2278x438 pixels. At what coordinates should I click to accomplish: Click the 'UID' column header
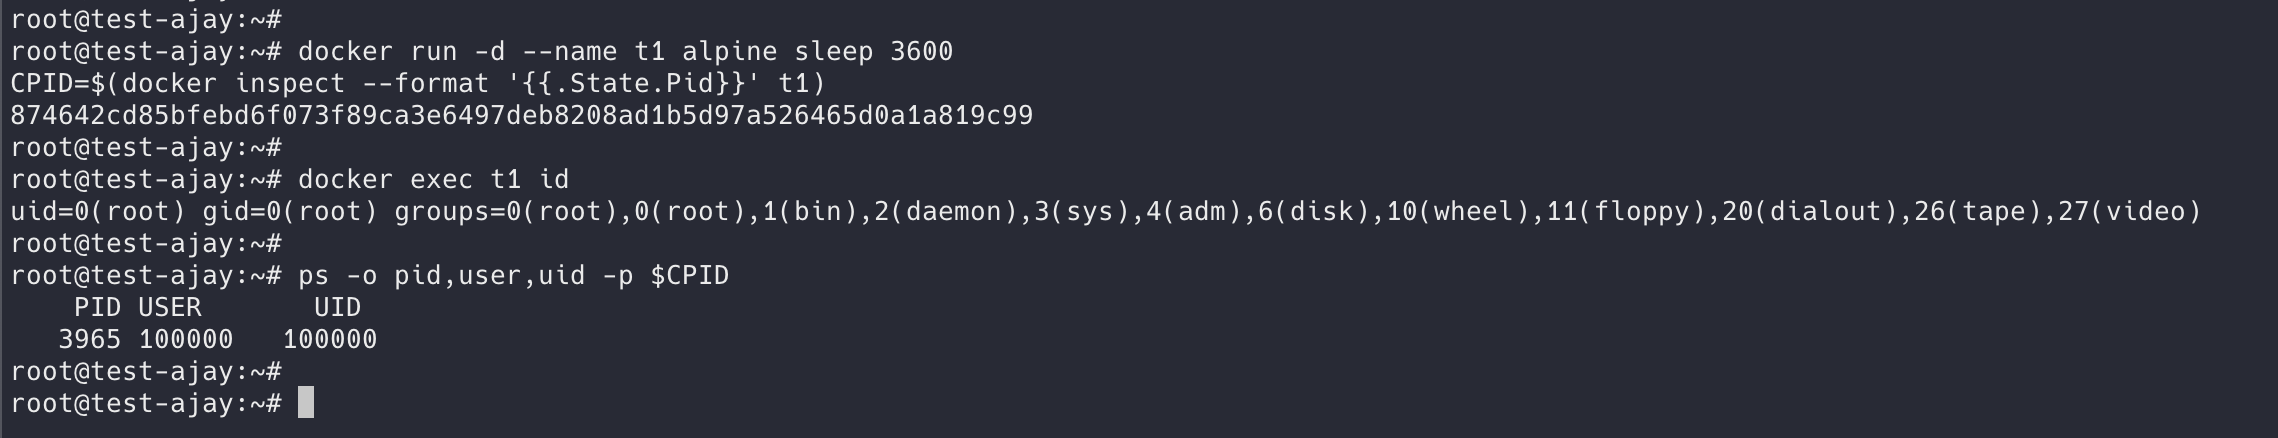click(x=337, y=307)
